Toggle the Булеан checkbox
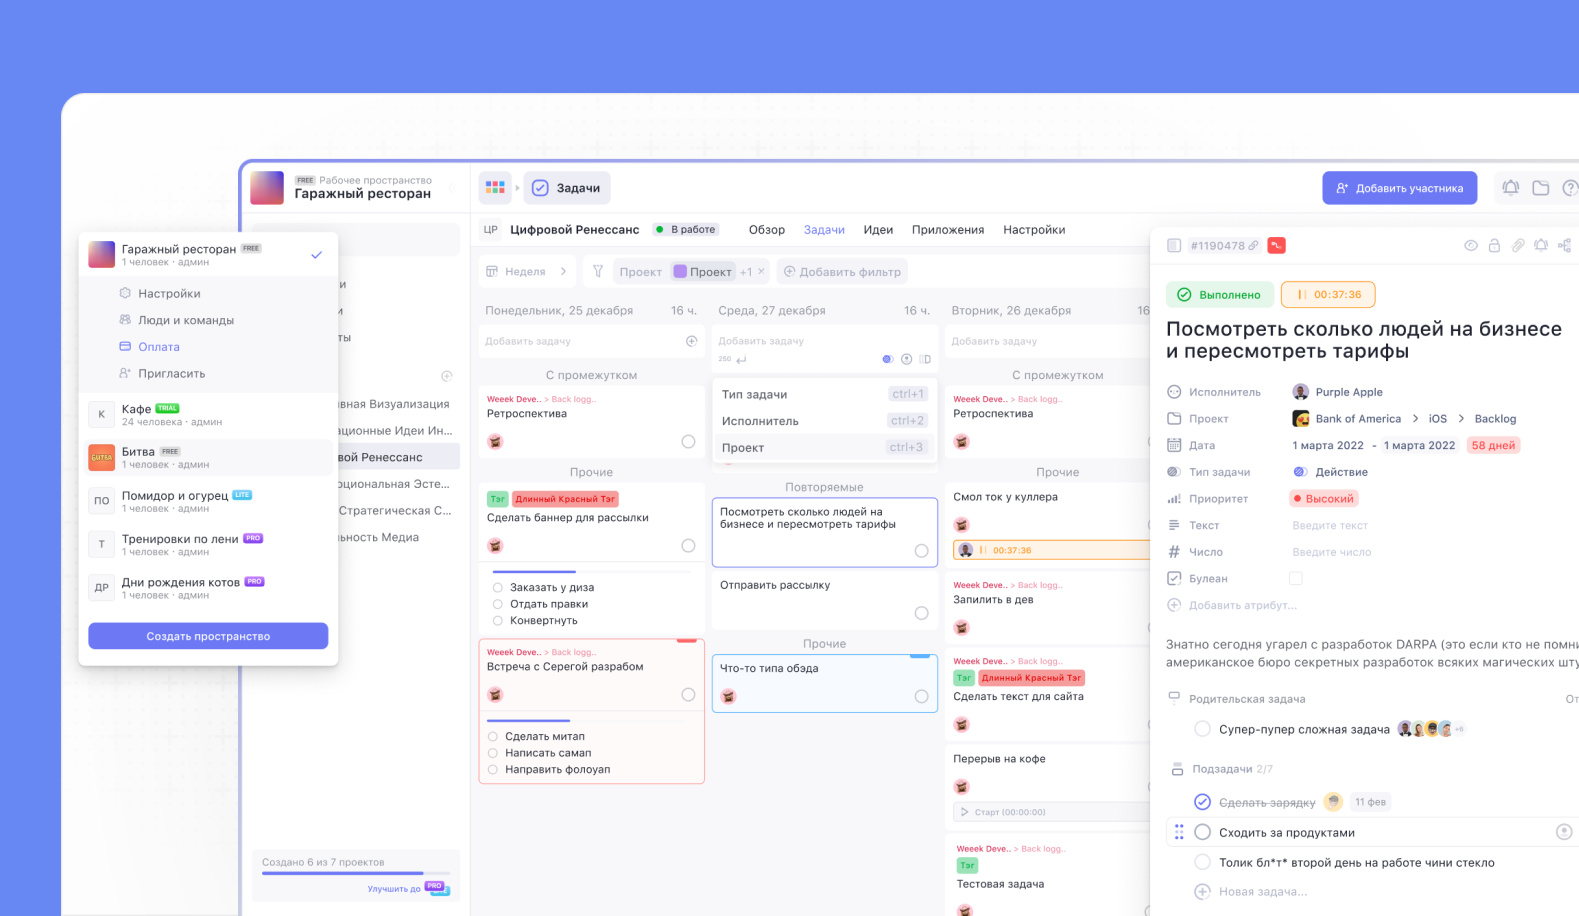The height and width of the screenshot is (916, 1579). (1296, 579)
